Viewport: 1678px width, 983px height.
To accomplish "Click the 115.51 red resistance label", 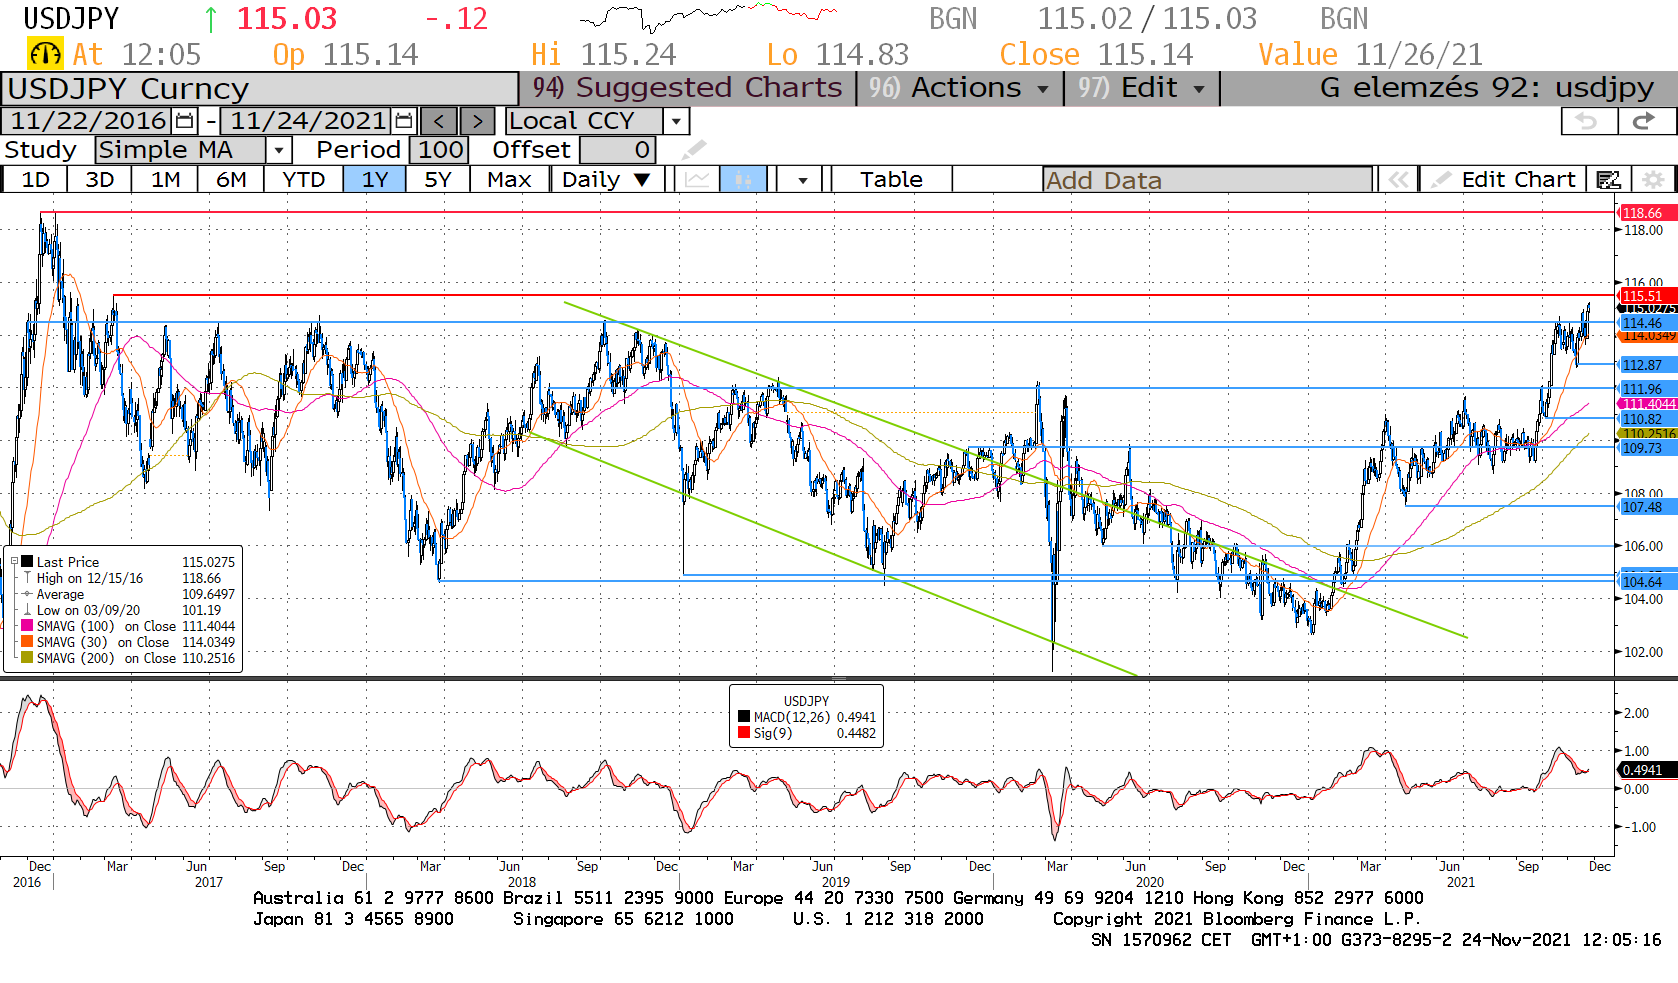I will [x=1645, y=296].
